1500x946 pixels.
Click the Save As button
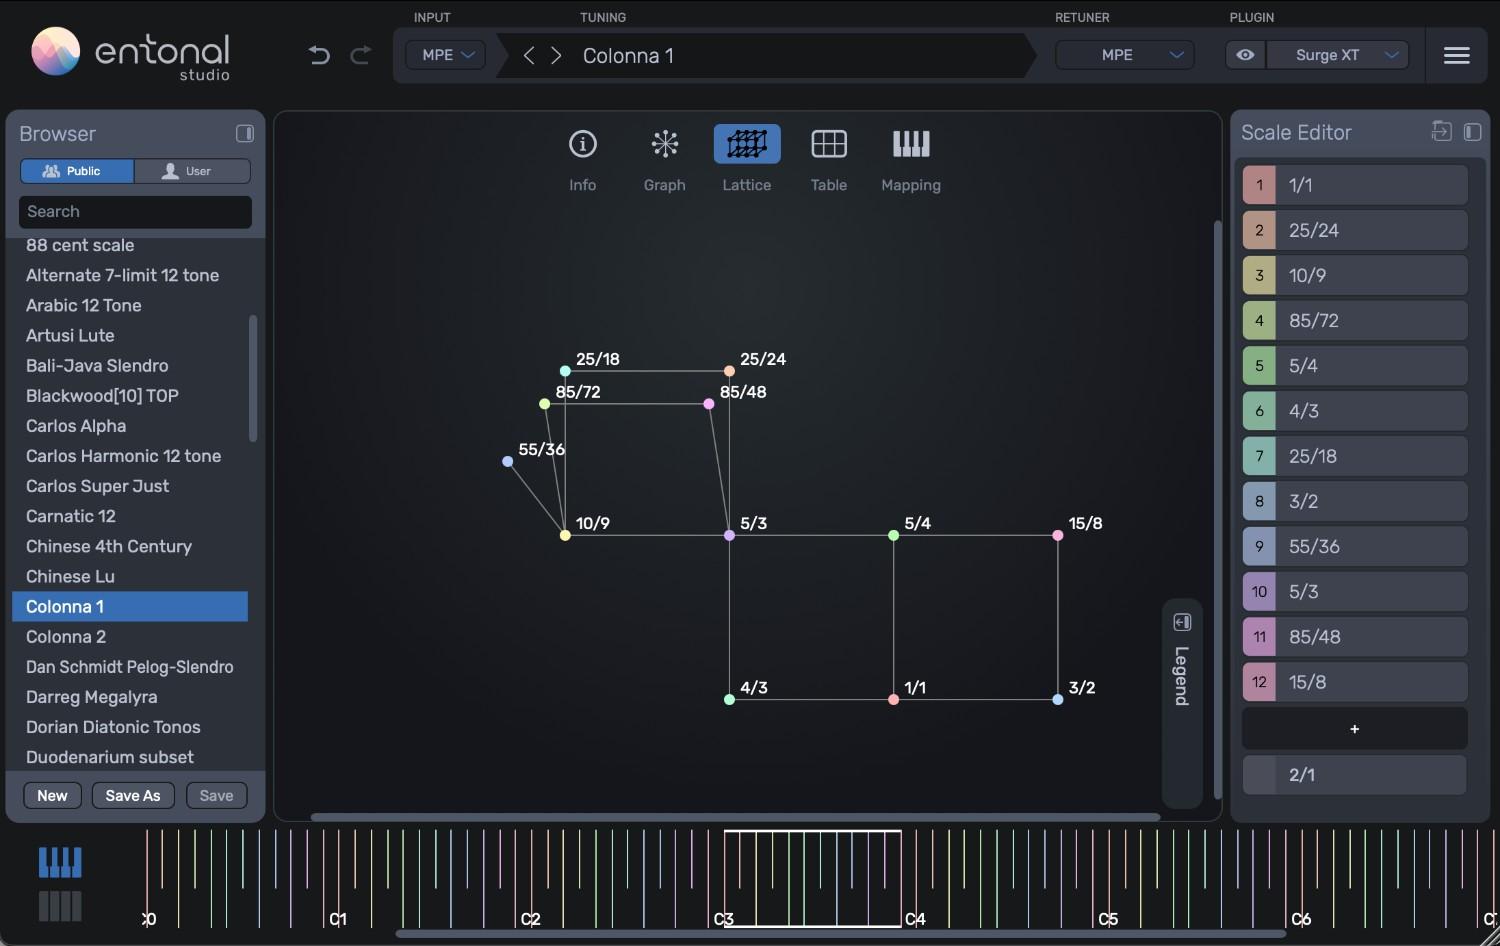(x=133, y=795)
